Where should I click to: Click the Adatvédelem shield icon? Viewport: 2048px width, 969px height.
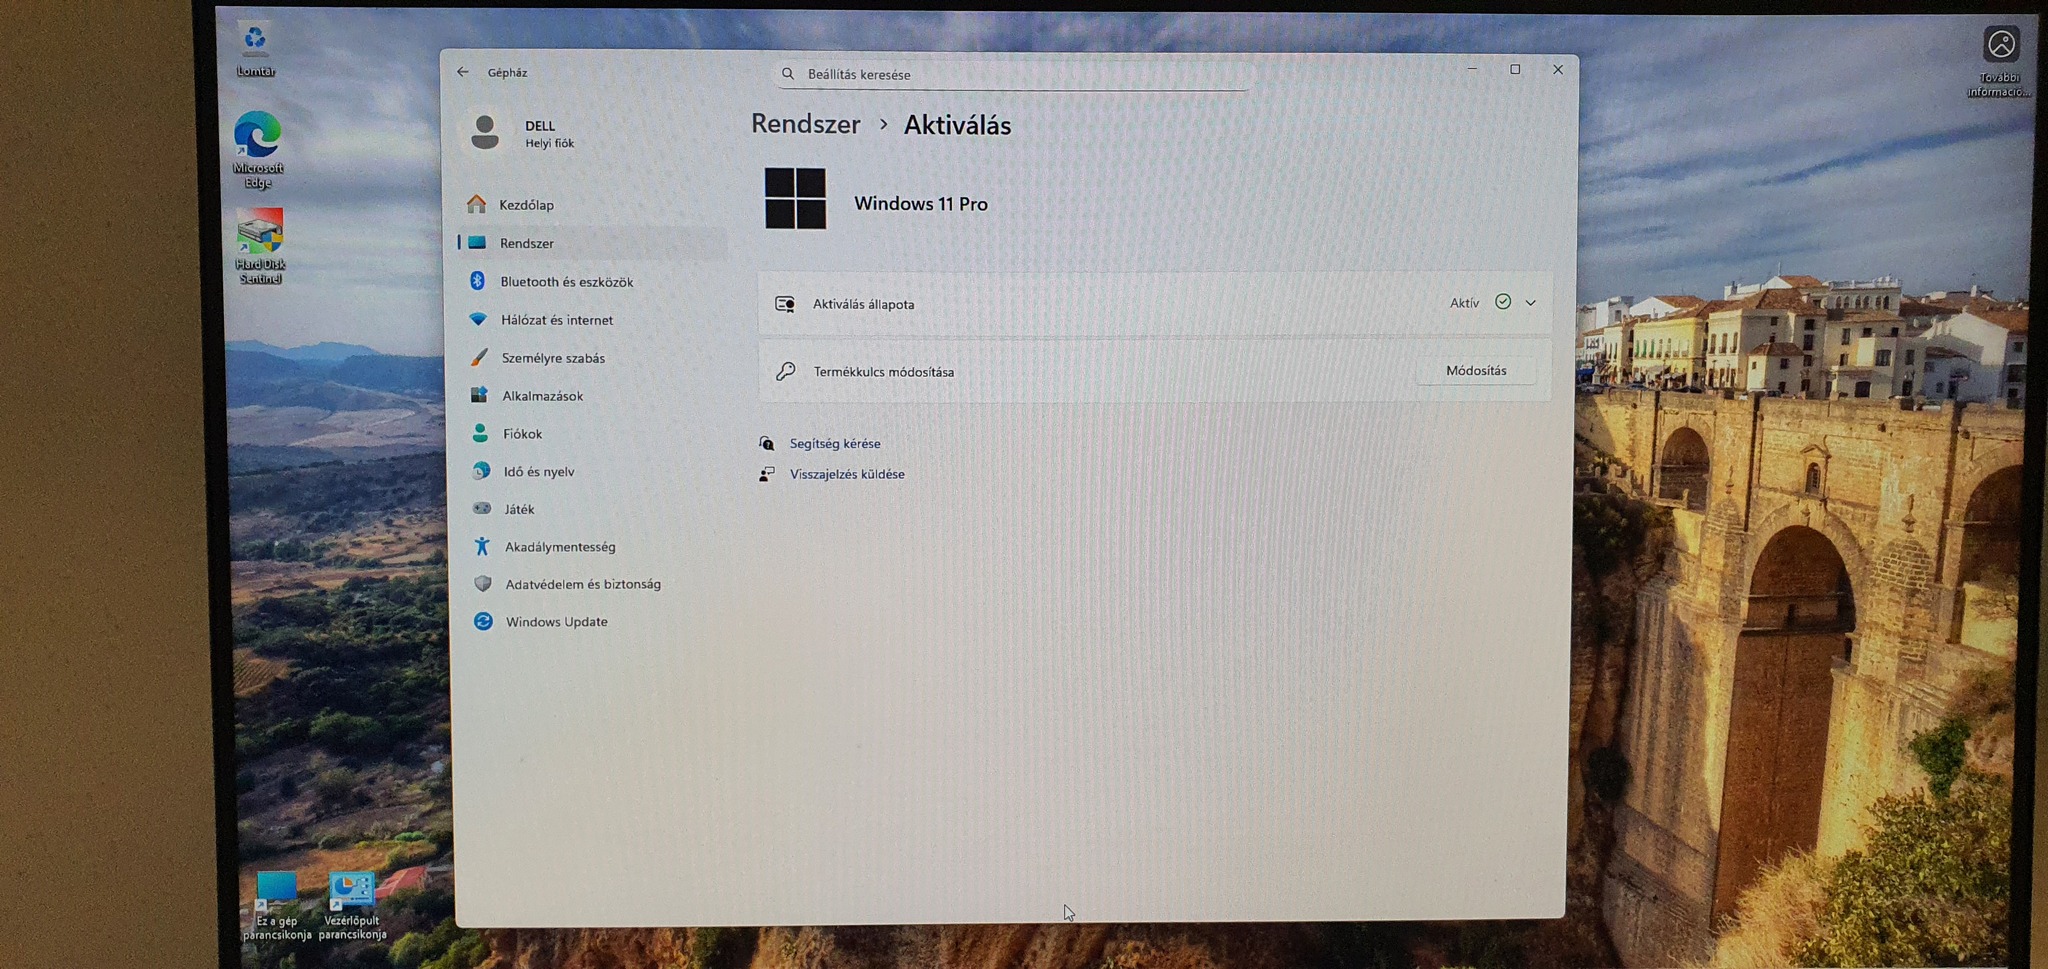coord(483,584)
